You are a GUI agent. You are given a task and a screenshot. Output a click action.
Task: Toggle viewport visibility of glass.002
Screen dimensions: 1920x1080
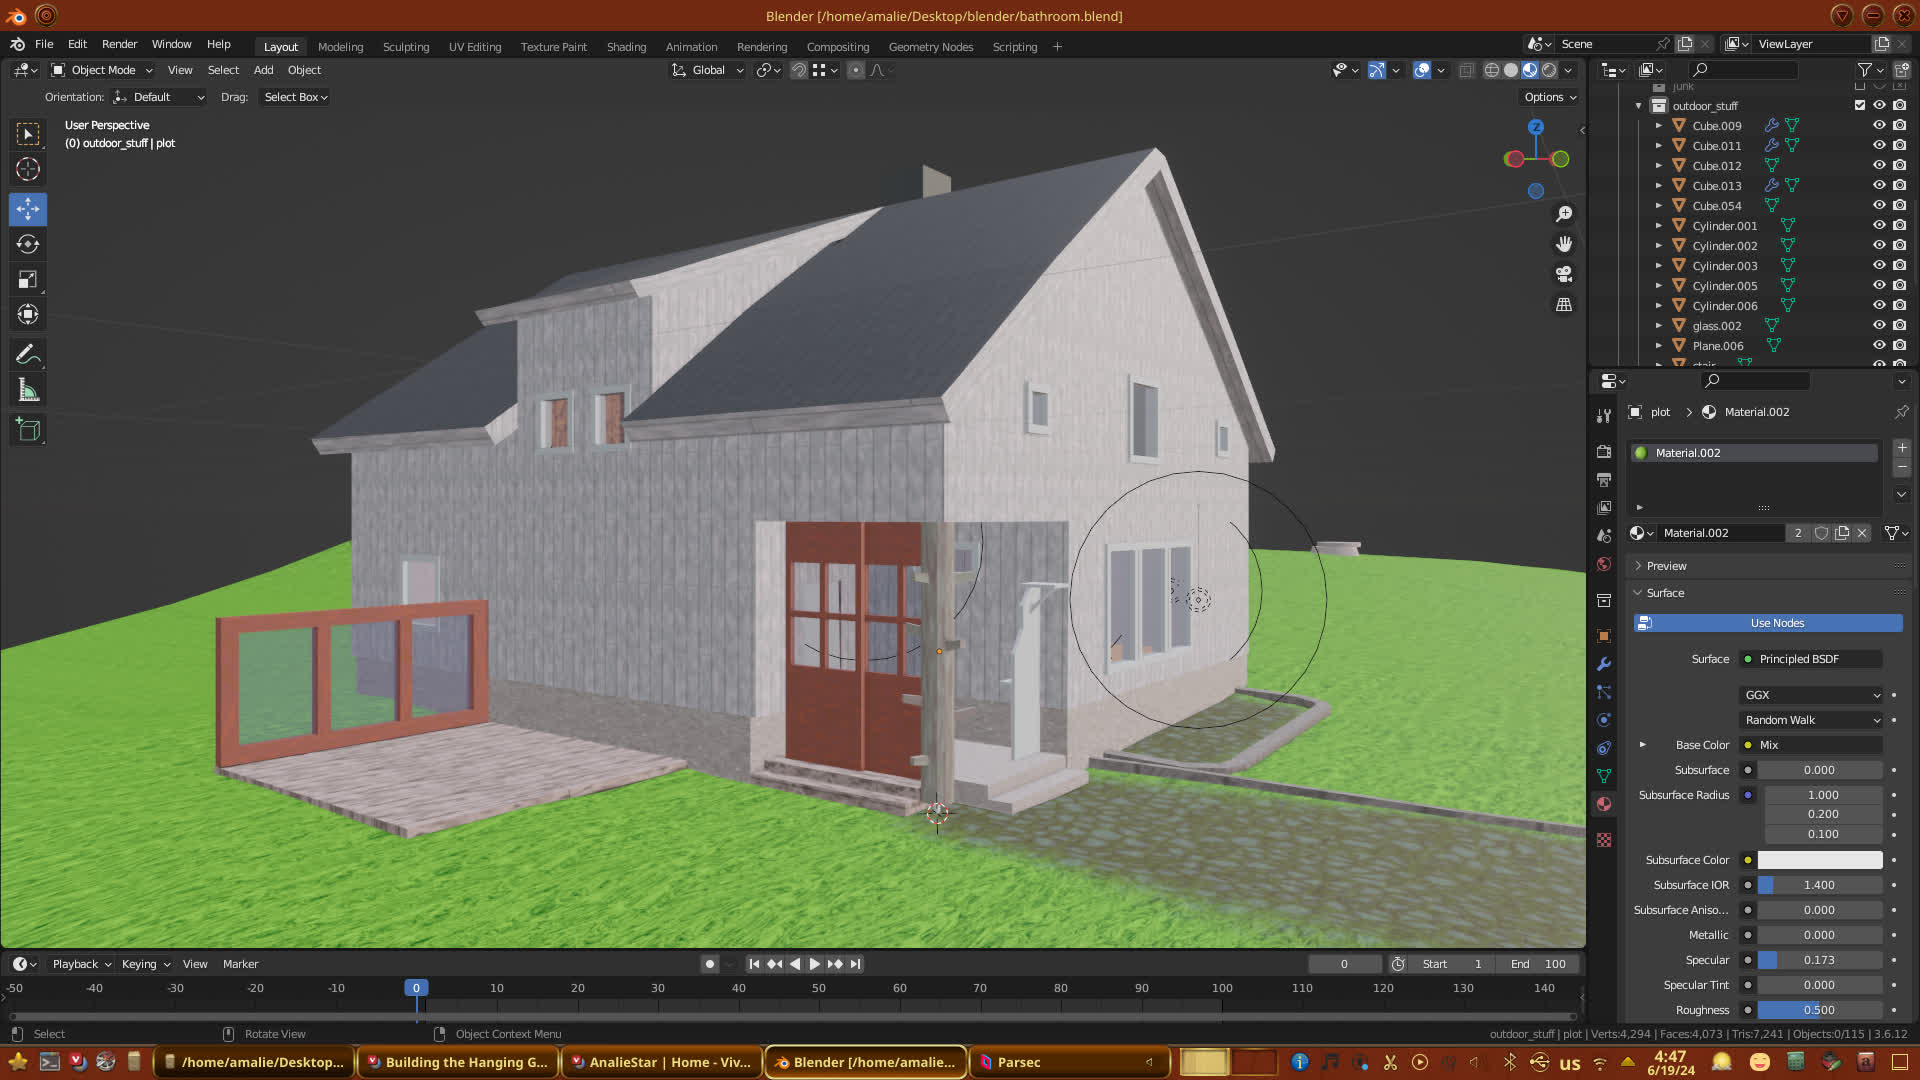[x=1879, y=326]
